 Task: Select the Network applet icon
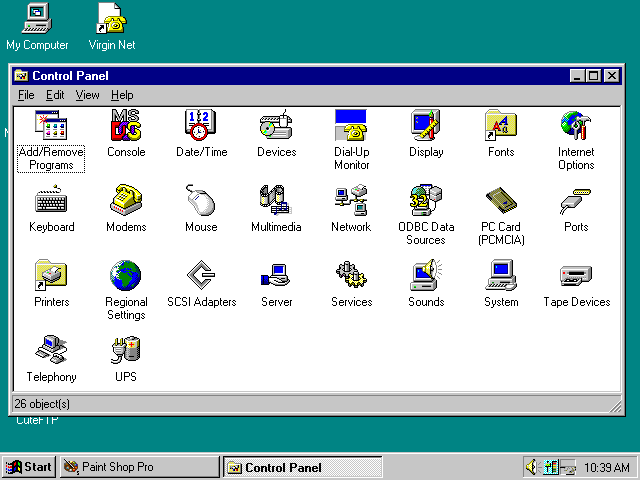[x=351, y=200]
